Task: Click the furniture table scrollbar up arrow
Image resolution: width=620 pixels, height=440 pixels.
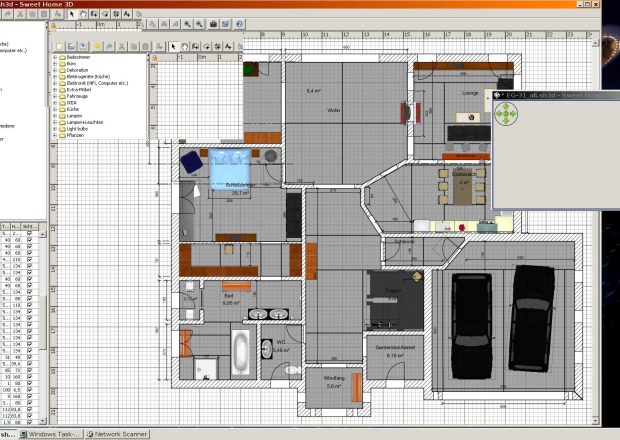Action: pyautogui.click(x=42, y=234)
